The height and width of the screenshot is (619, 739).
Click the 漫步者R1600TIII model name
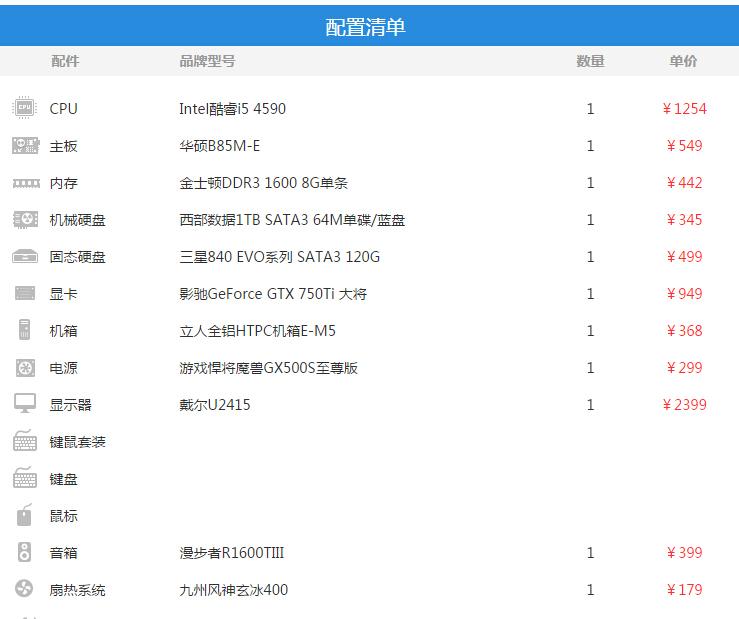point(231,553)
